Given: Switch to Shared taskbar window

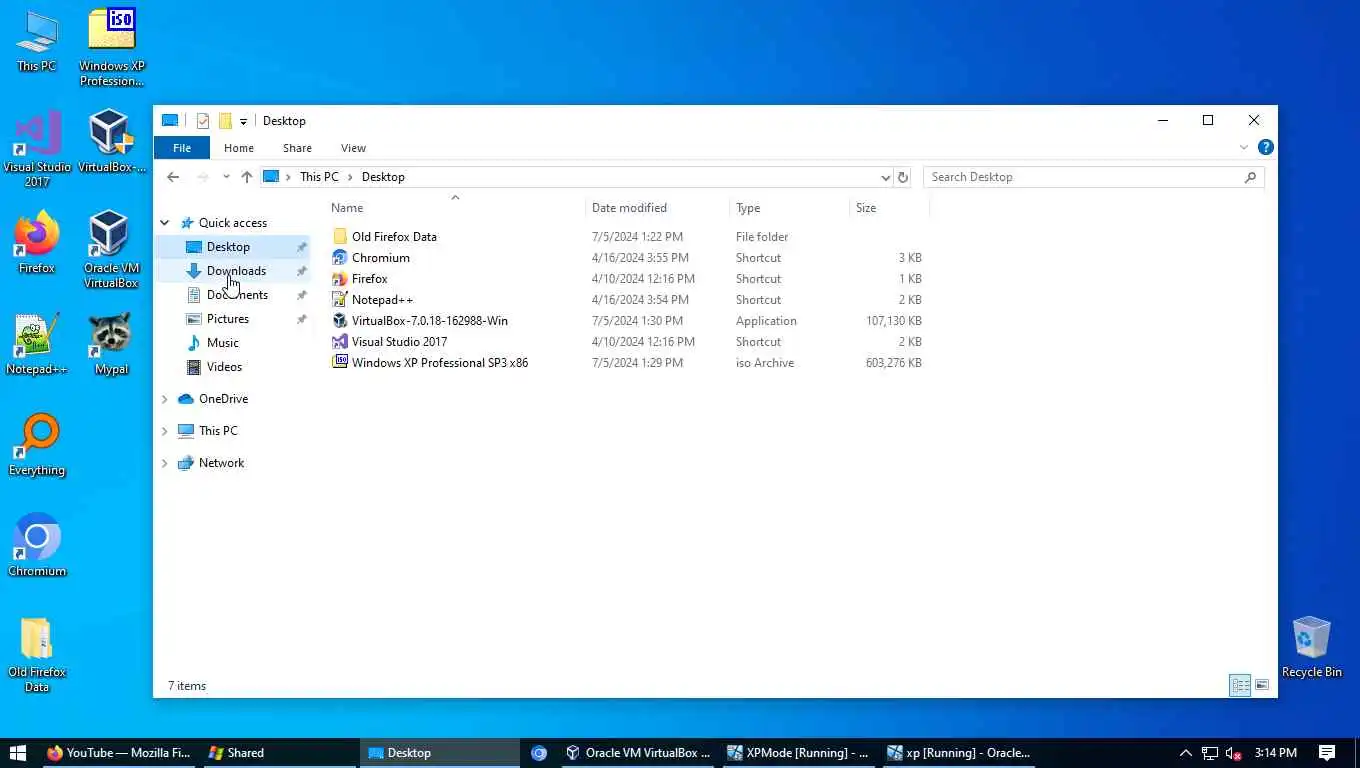Looking at the screenshot, I should coord(278,753).
